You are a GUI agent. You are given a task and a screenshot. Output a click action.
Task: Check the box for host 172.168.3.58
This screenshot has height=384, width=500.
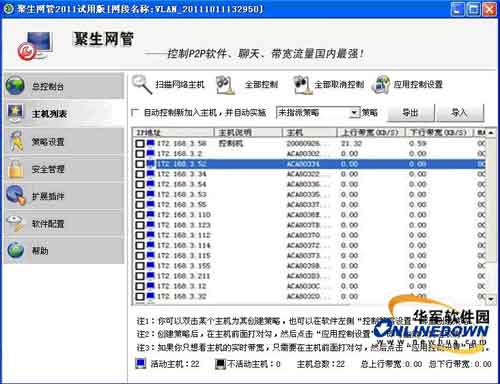coord(140,144)
